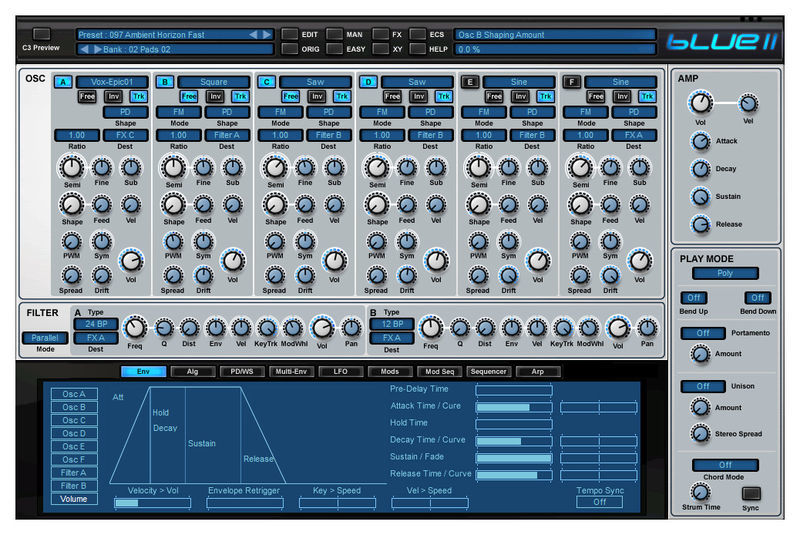The image size is (800, 535).
Task: Open oscillator B Square waveform selector
Action: click(x=214, y=82)
